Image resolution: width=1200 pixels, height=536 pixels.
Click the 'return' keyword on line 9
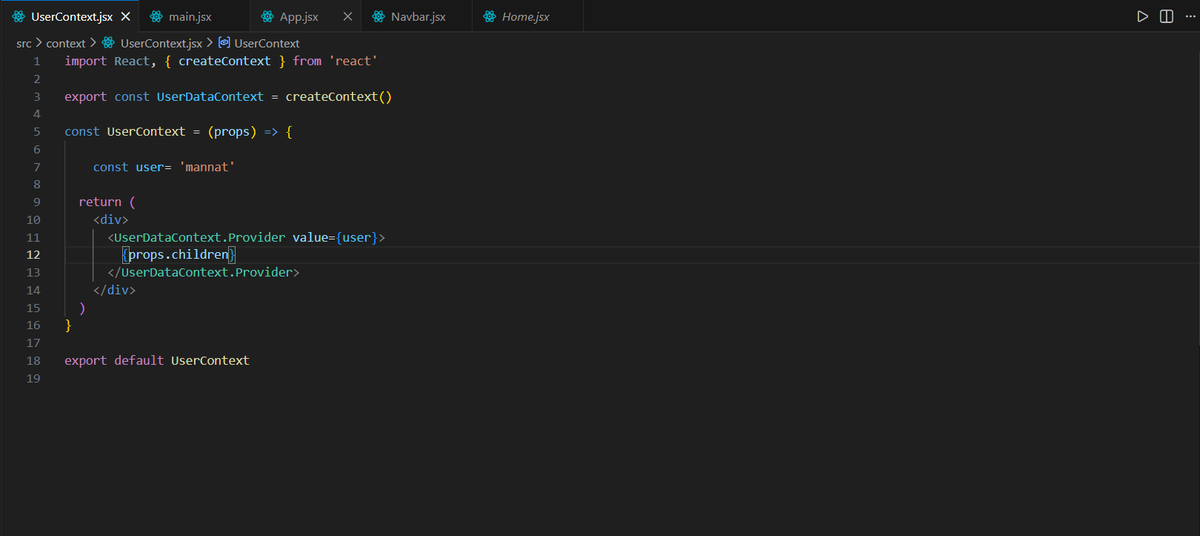[x=100, y=202]
